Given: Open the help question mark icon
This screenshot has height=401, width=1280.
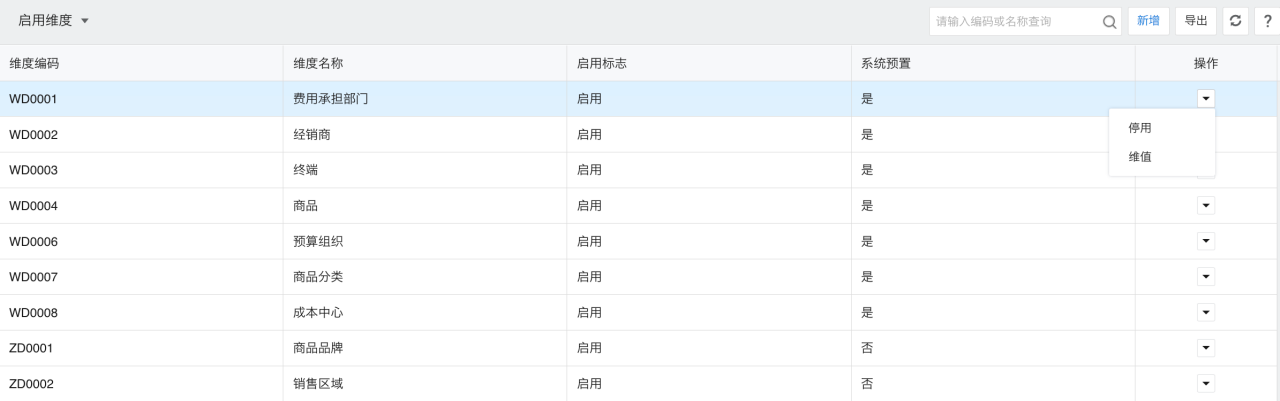Looking at the screenshot, I should pos(1266,21).
